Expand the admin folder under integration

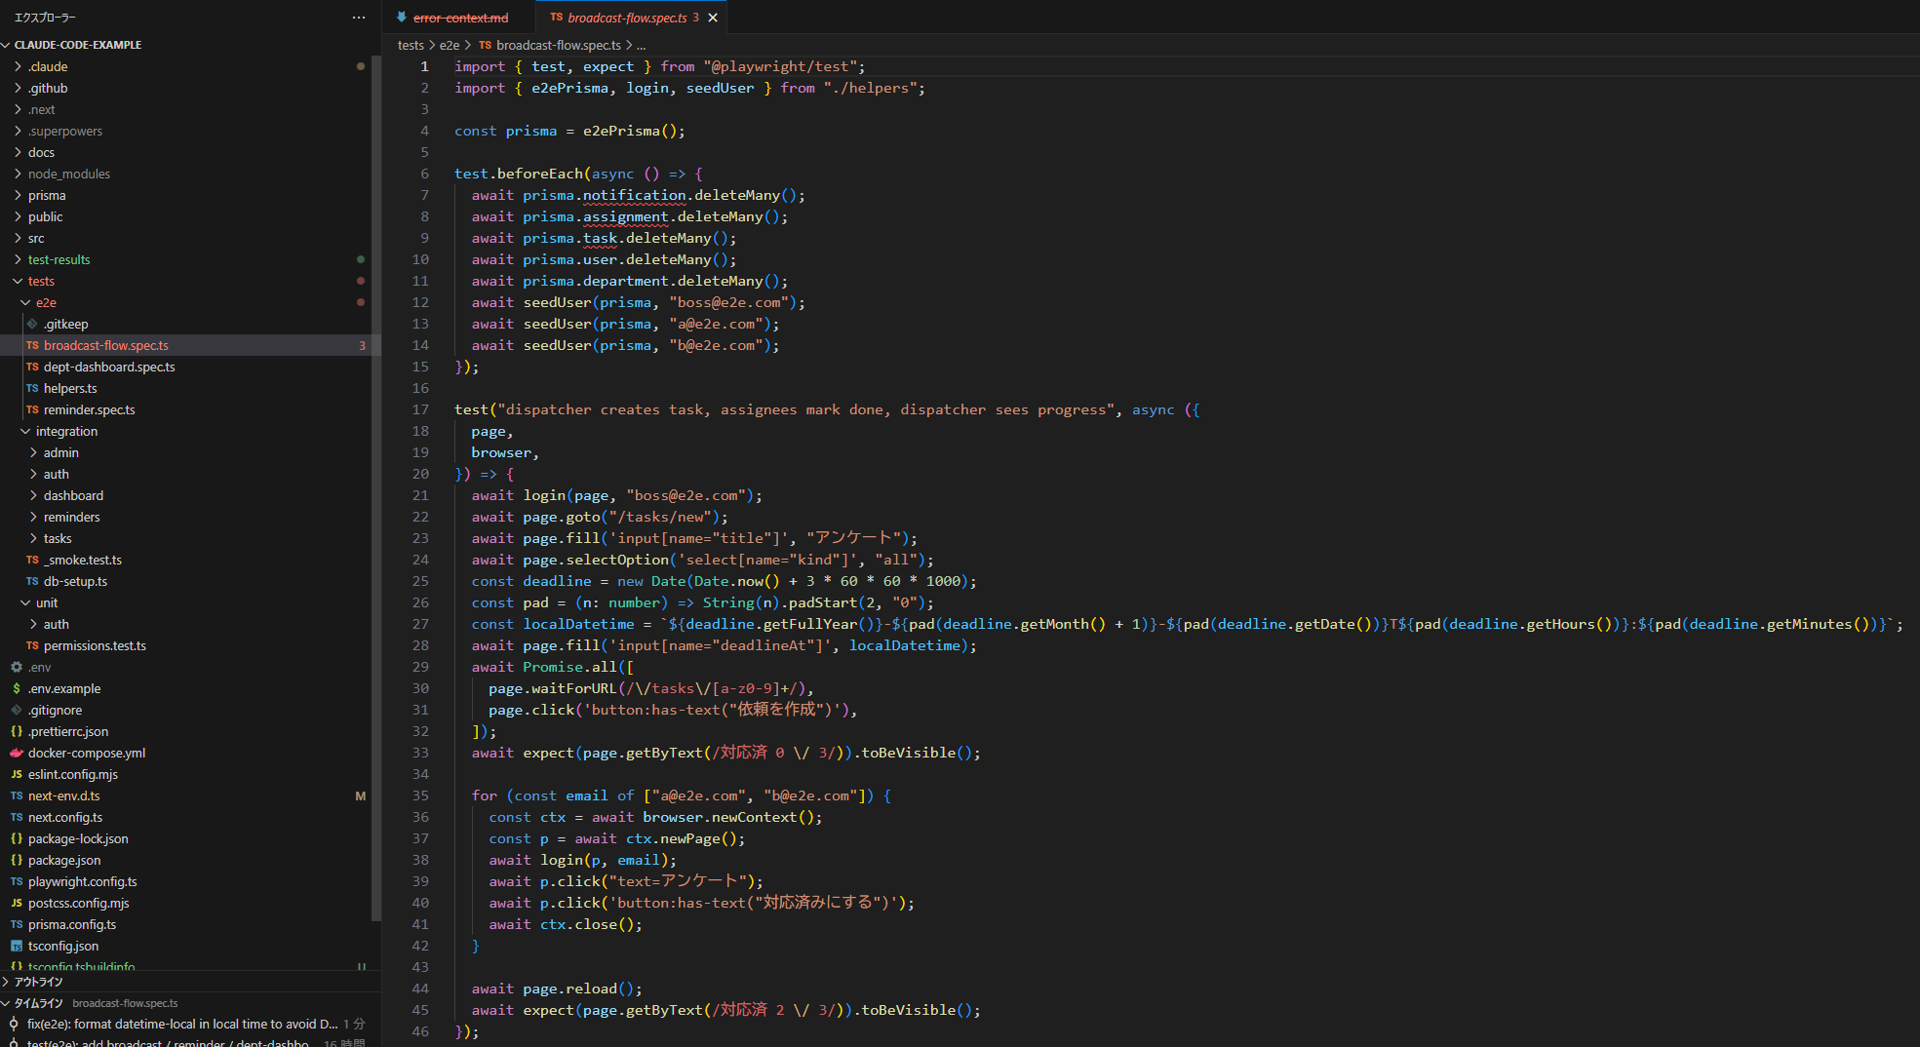34,453
